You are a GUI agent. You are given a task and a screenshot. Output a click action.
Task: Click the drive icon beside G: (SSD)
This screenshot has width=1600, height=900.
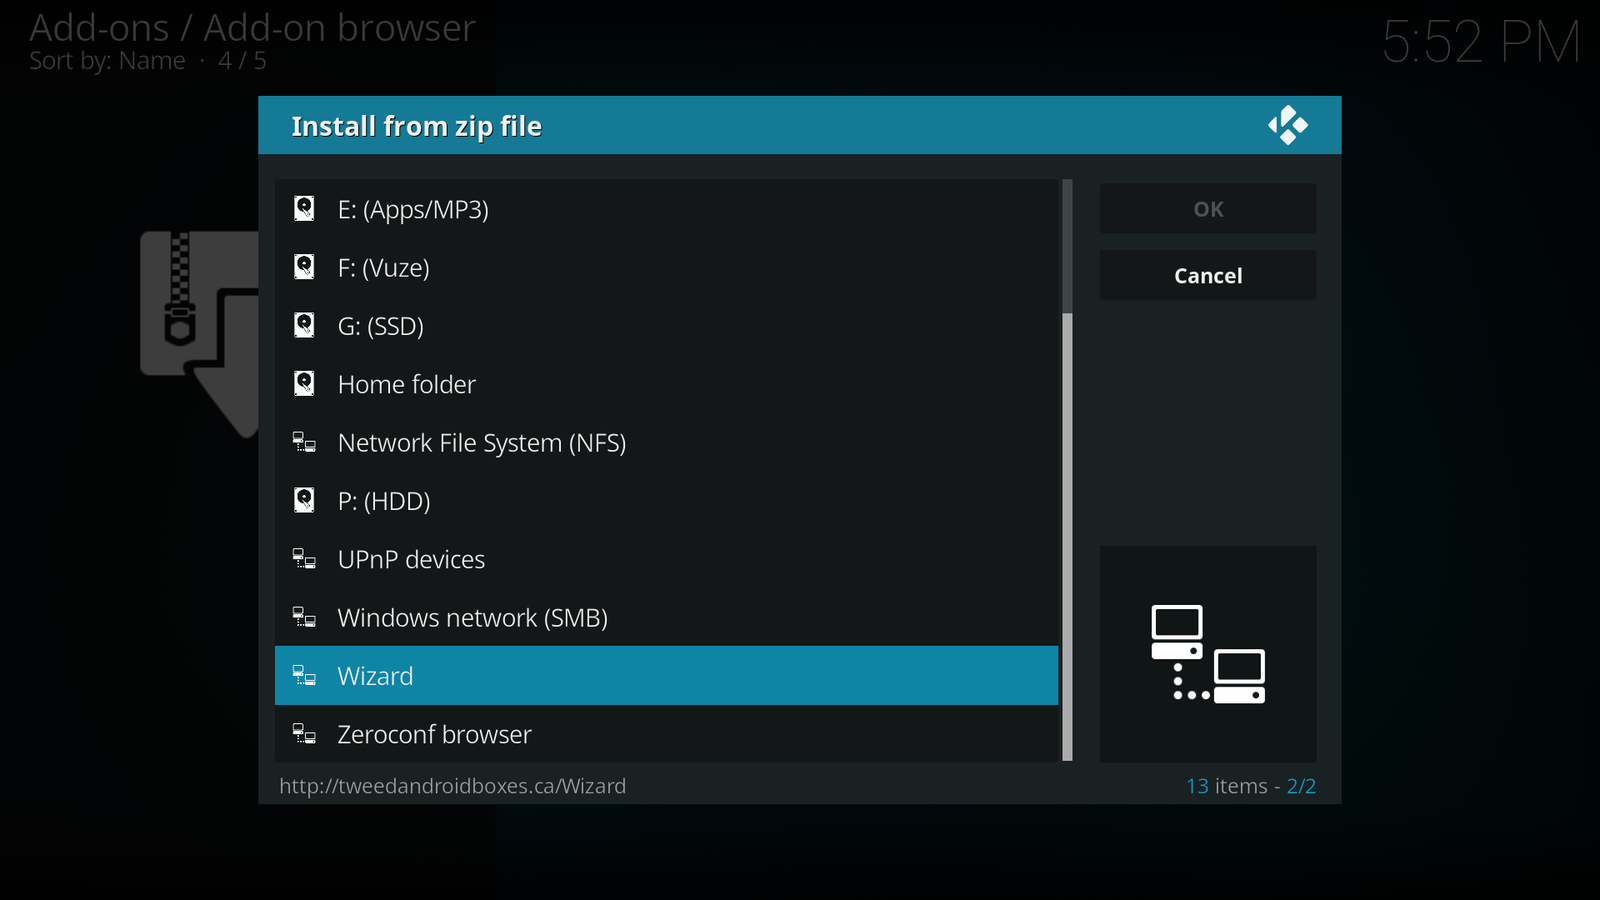tap(304, 325)
